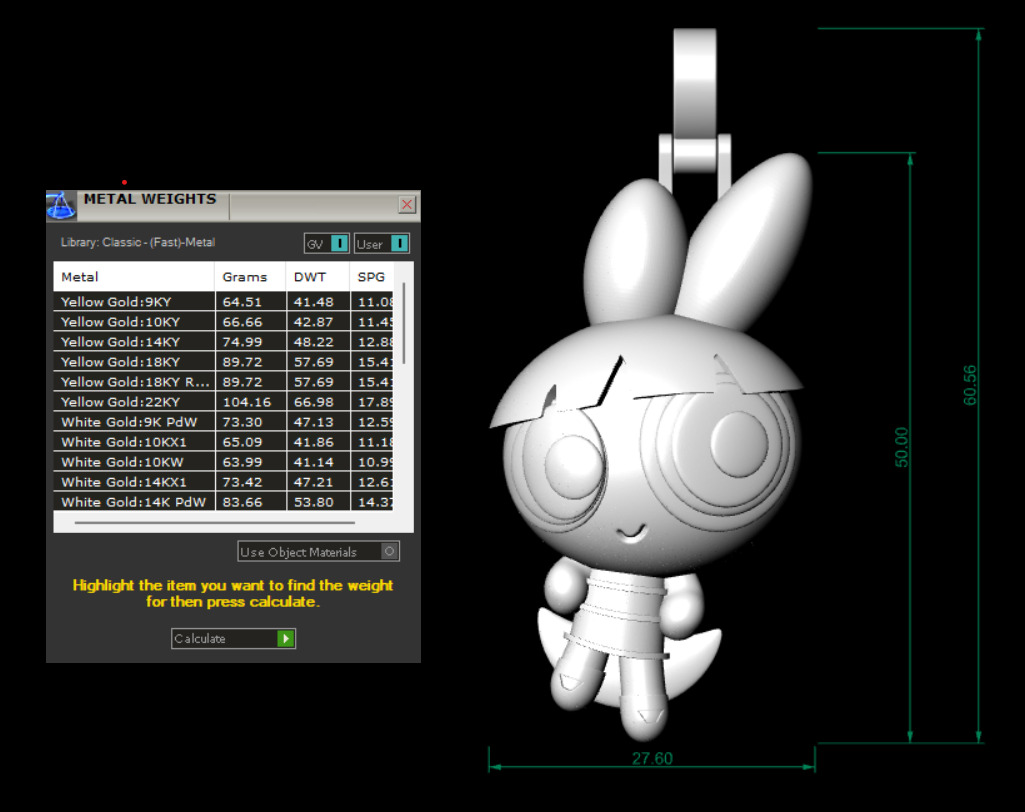Viewport: 1025px width, 812px height.
Task: Sort by the Grams column header
Action: pos(250,277)
